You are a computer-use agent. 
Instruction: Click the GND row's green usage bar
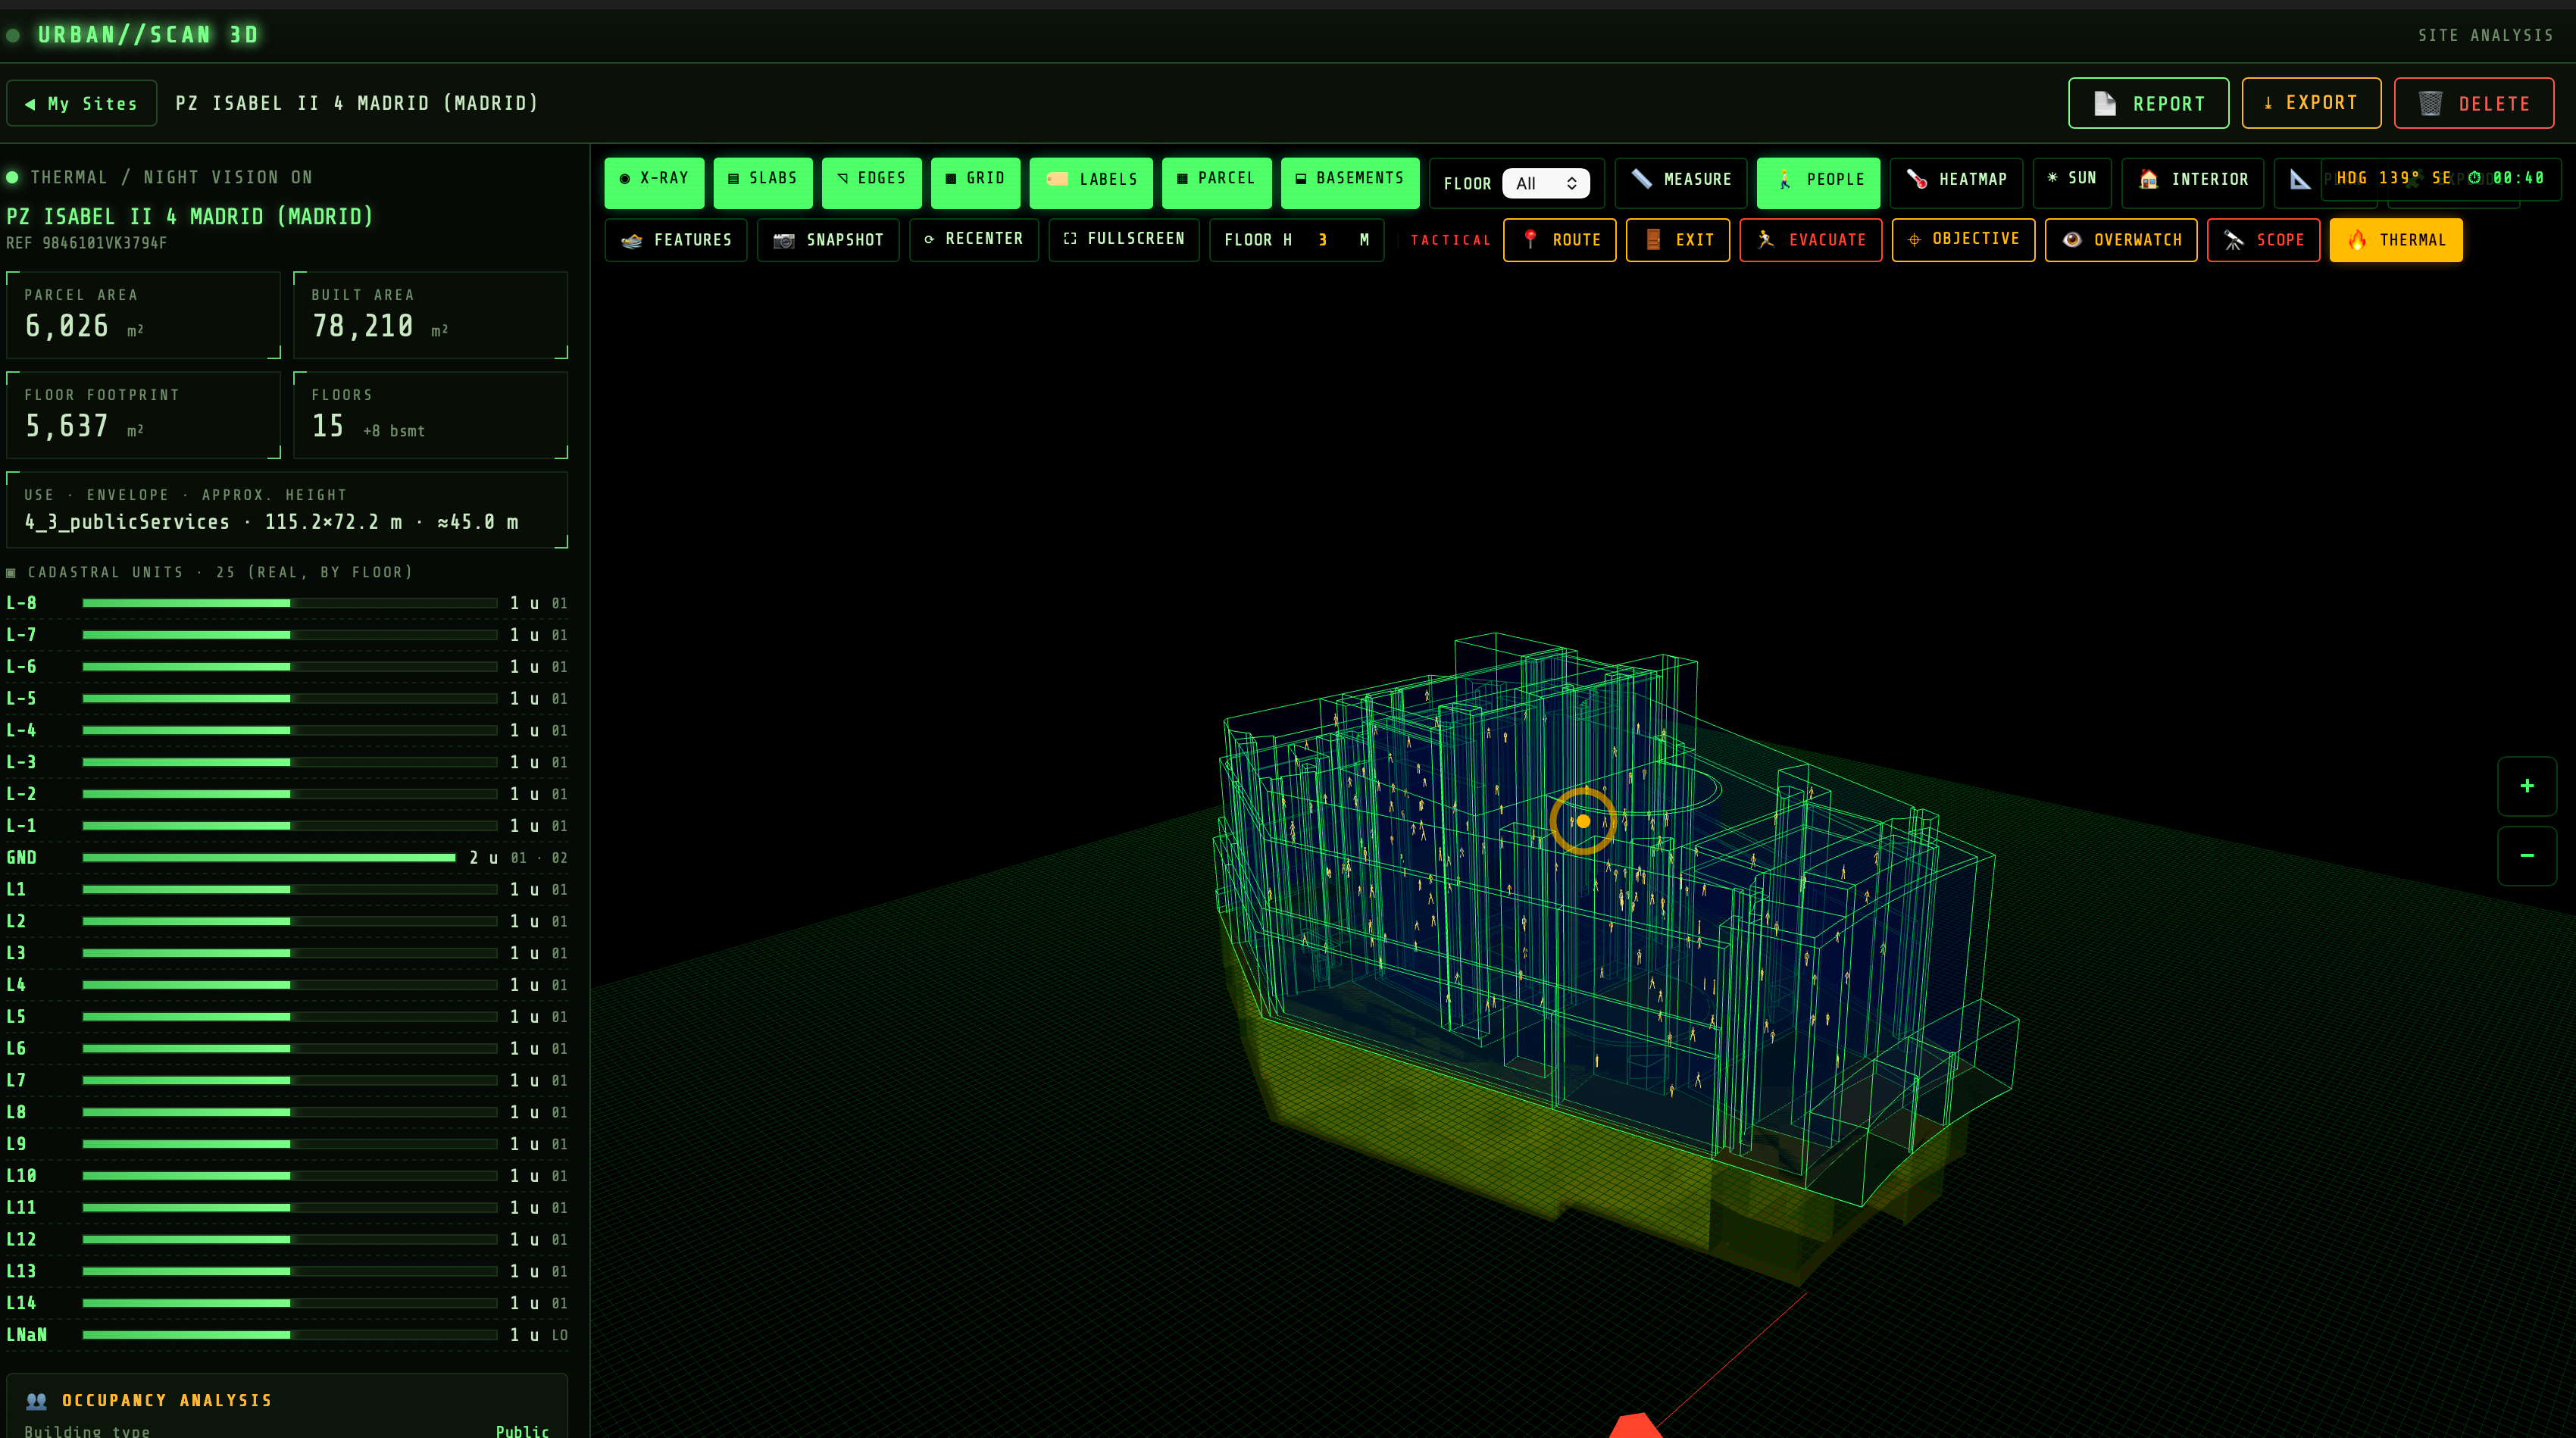269,858
